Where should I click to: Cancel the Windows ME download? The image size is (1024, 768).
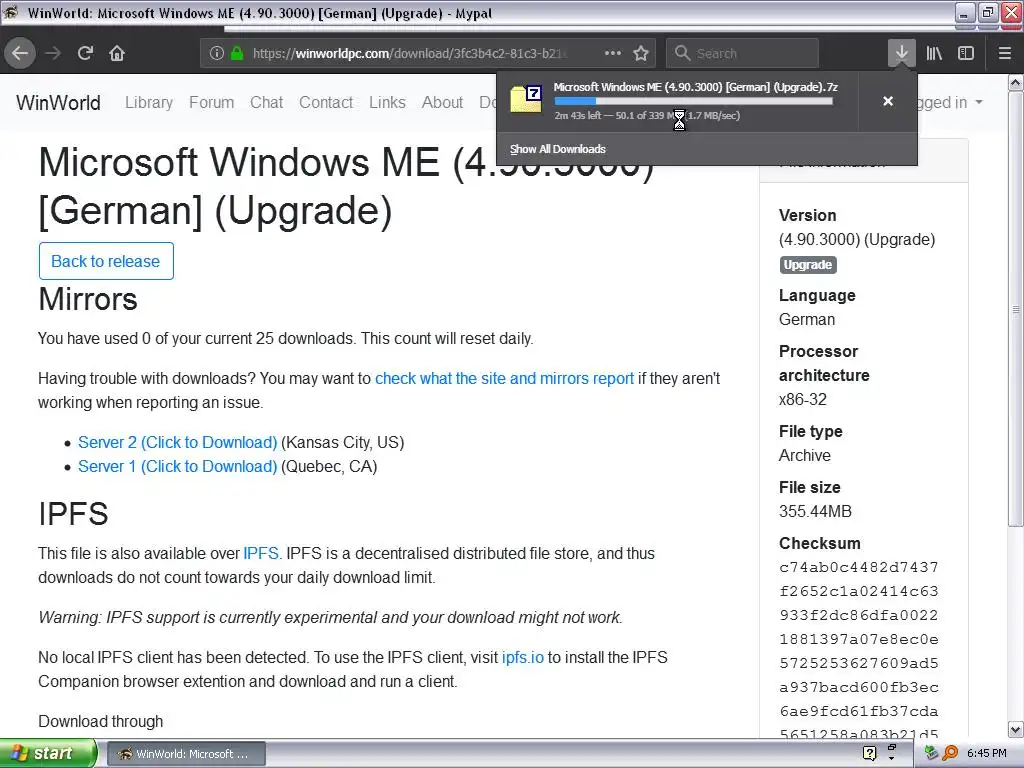coord(888,101)
